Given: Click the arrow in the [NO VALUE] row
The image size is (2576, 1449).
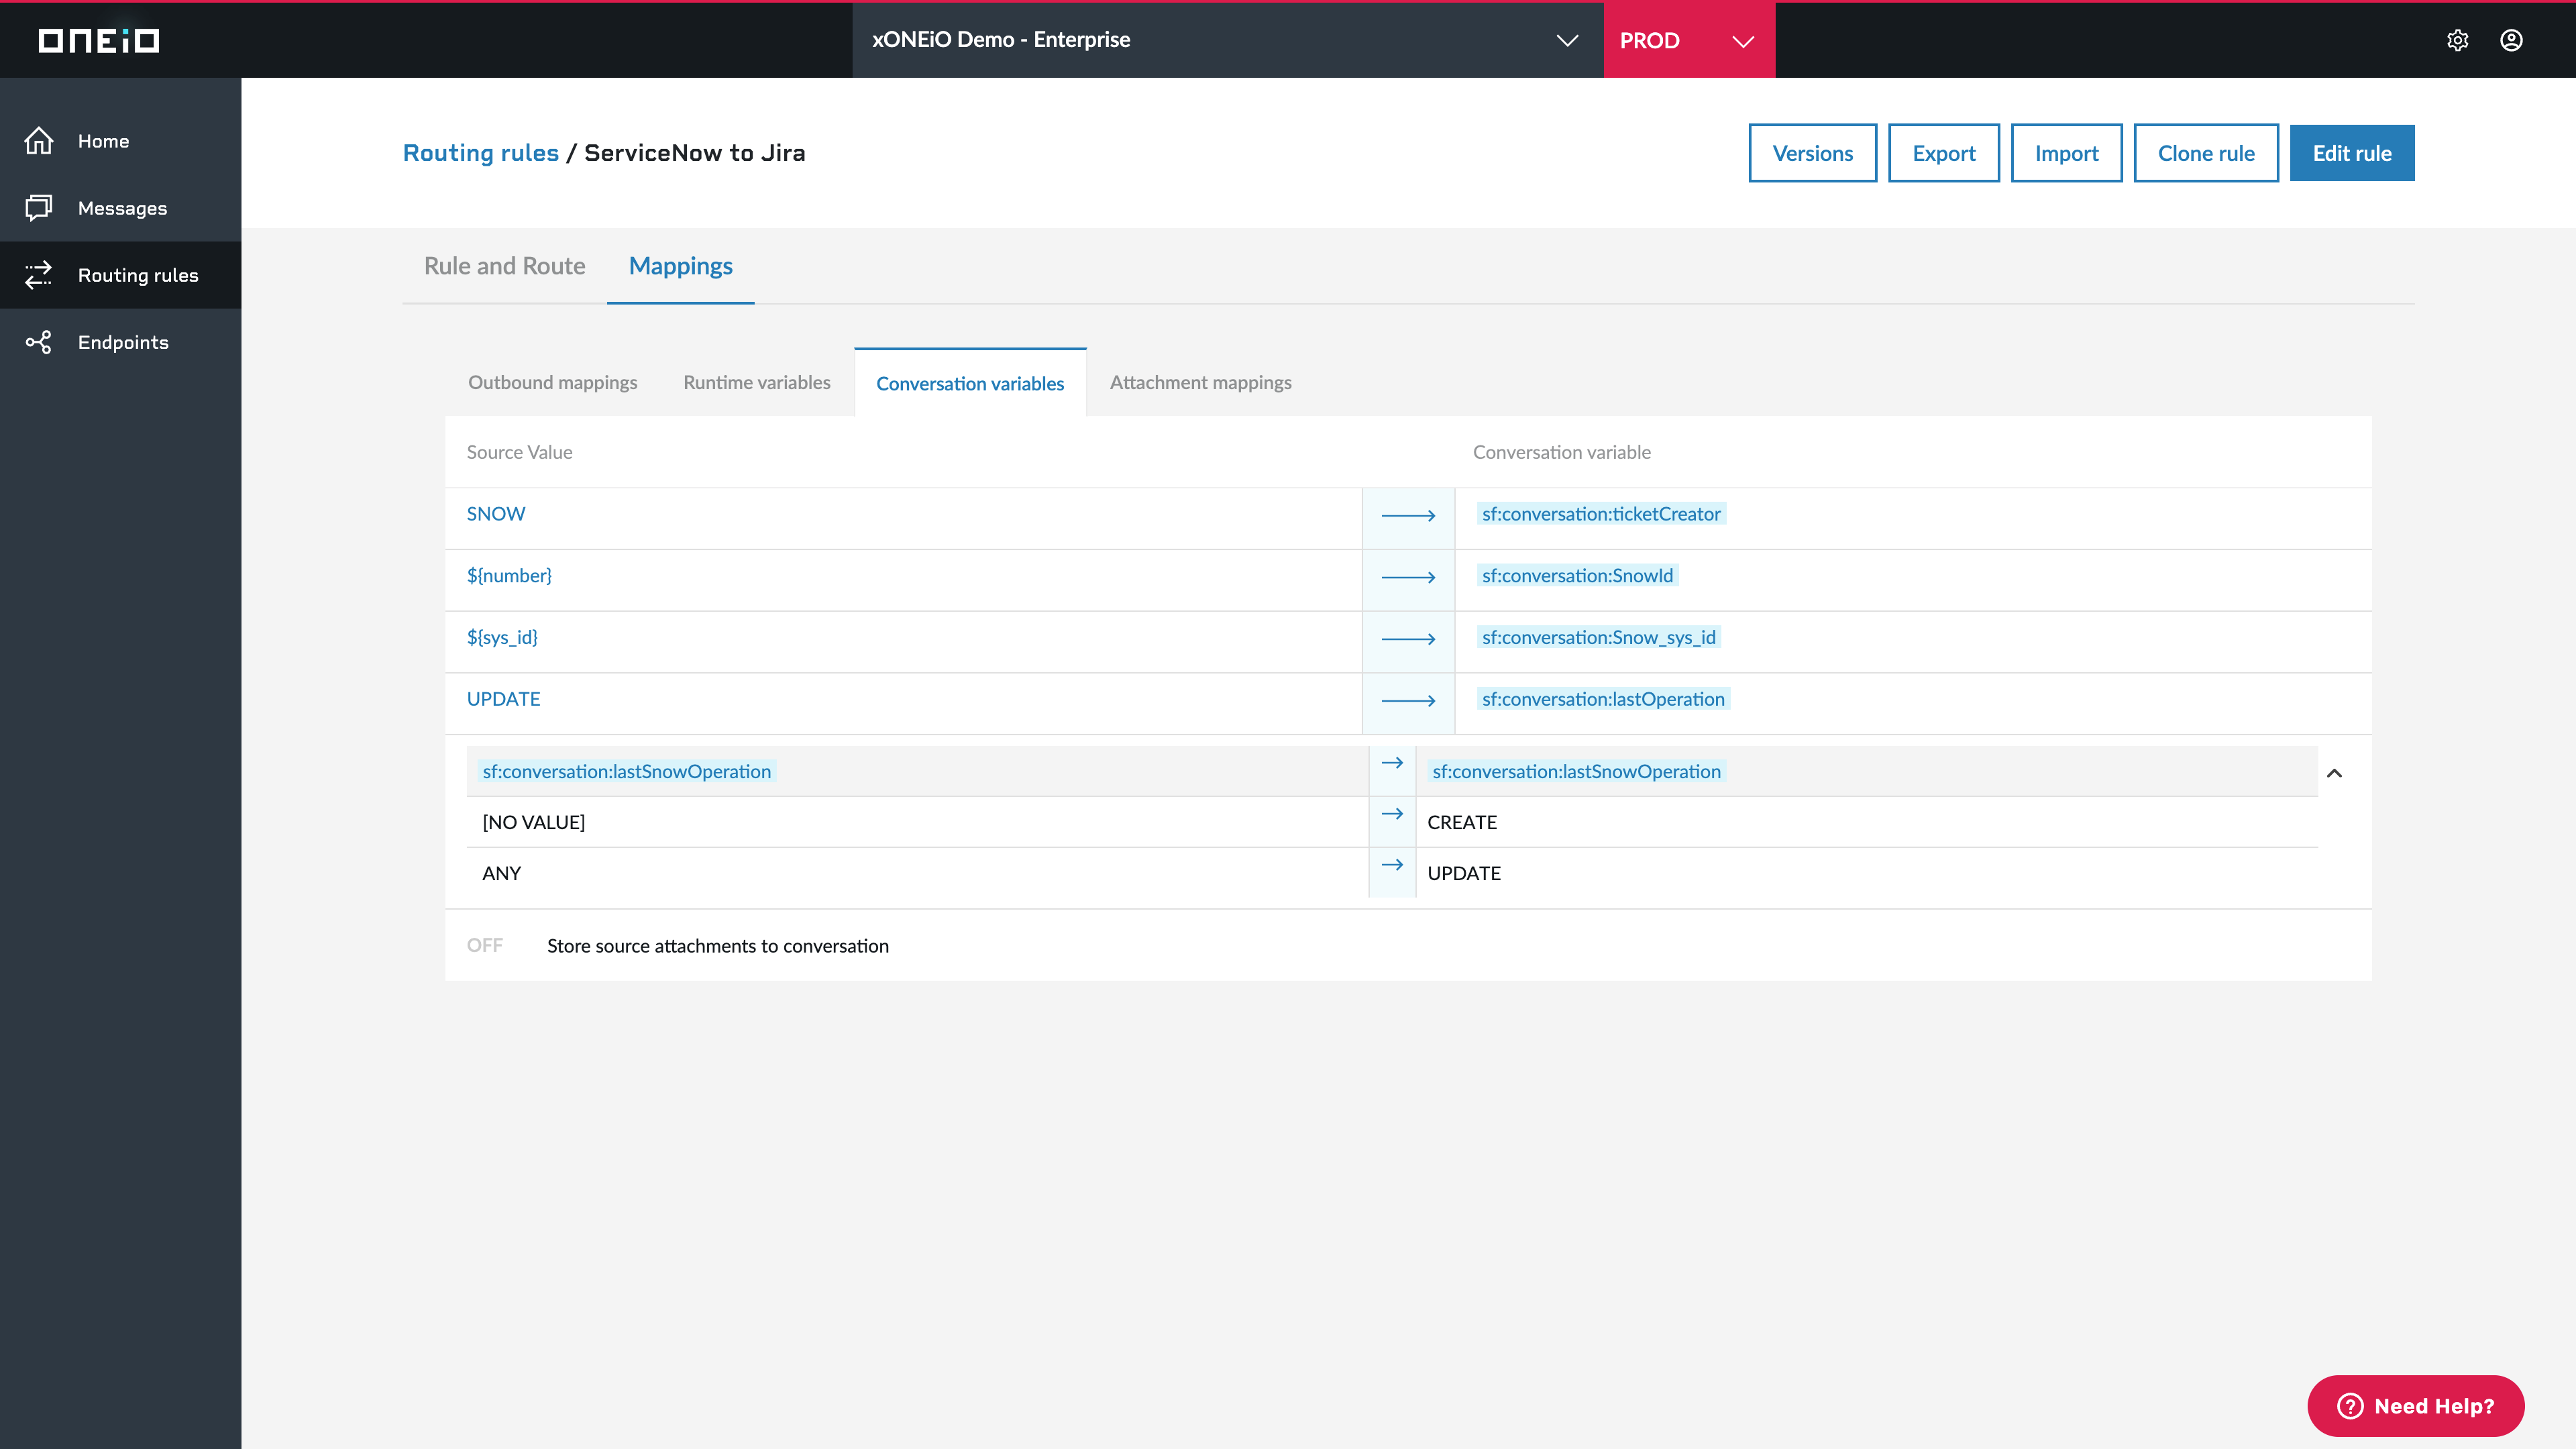Looking at the screenshot, I should [1392, 814].
